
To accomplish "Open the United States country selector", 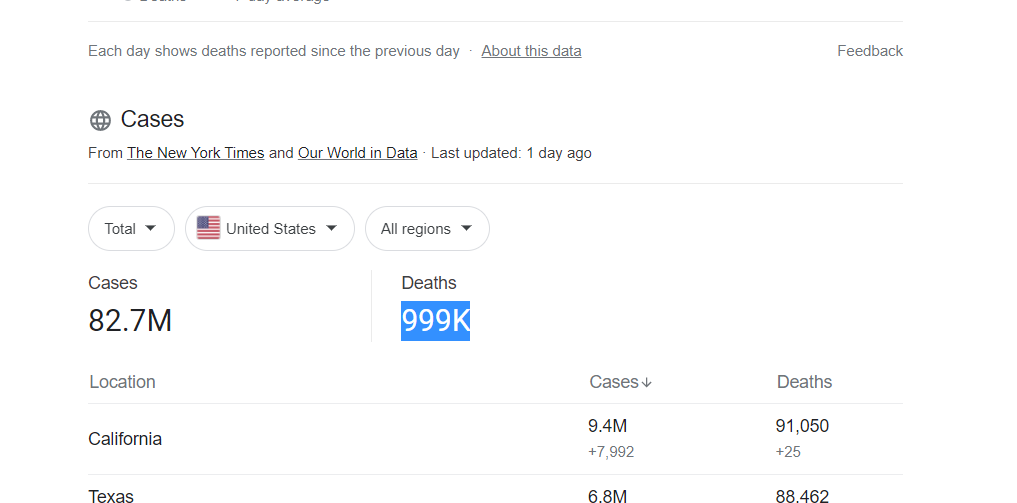I will click(270, 228).
